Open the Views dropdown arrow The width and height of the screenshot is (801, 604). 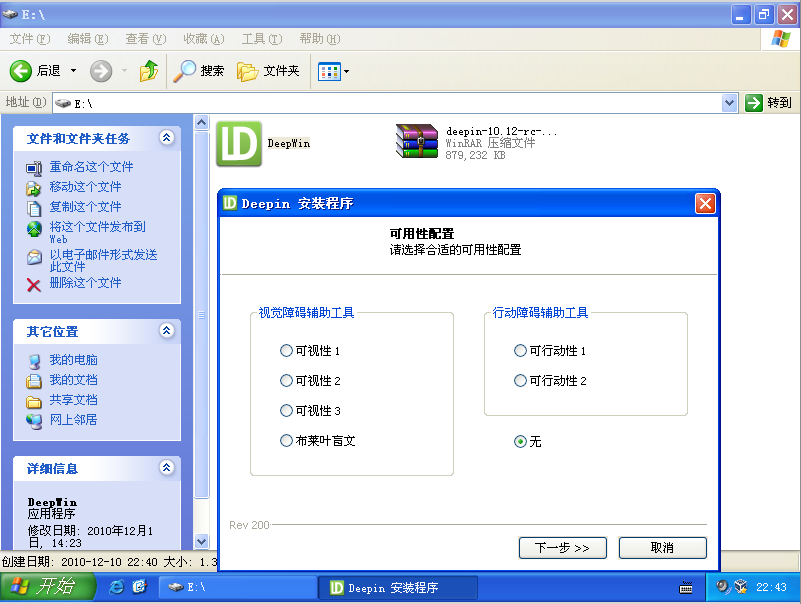346,72
